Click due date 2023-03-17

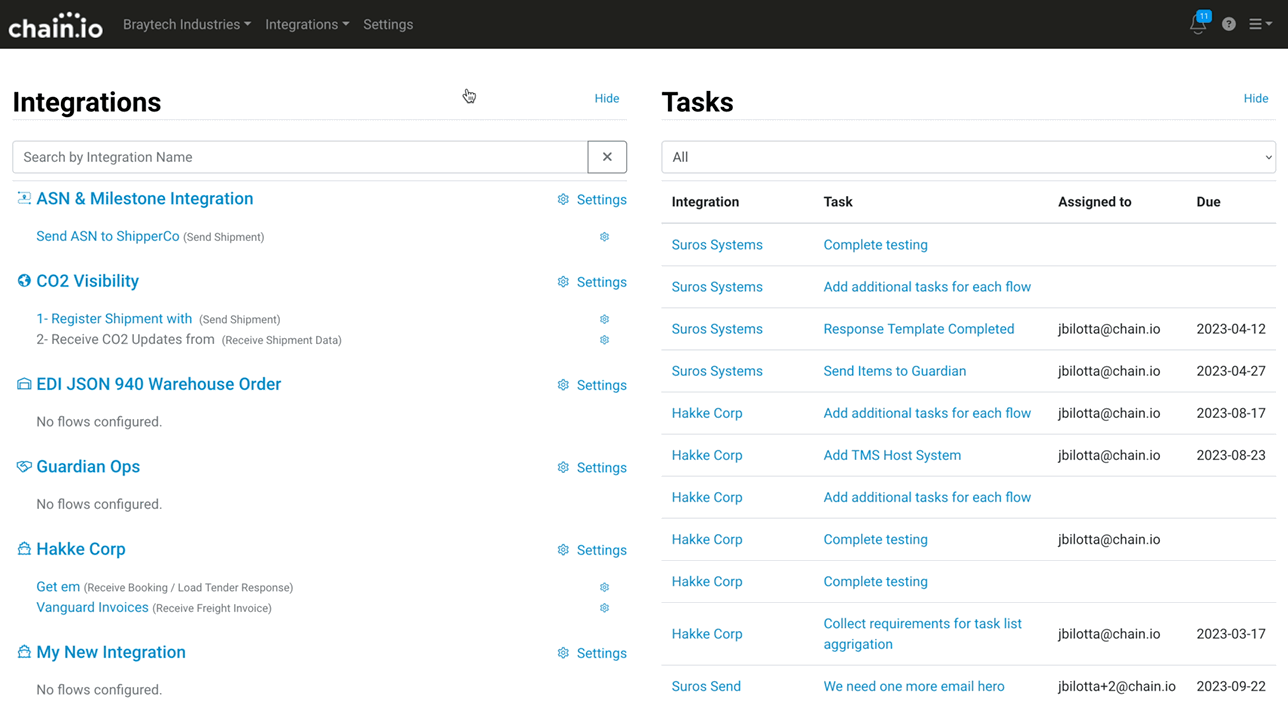tap(1231, 634)
